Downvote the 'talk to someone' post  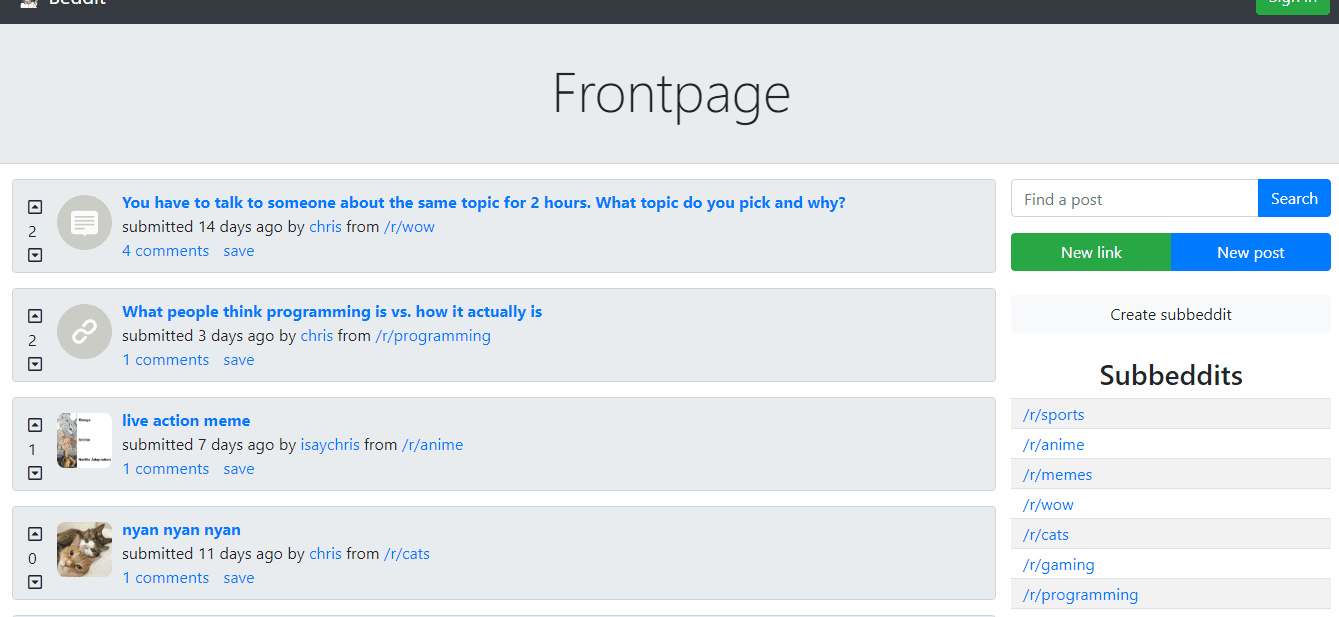pyautogui.click(x=35, y=255)
